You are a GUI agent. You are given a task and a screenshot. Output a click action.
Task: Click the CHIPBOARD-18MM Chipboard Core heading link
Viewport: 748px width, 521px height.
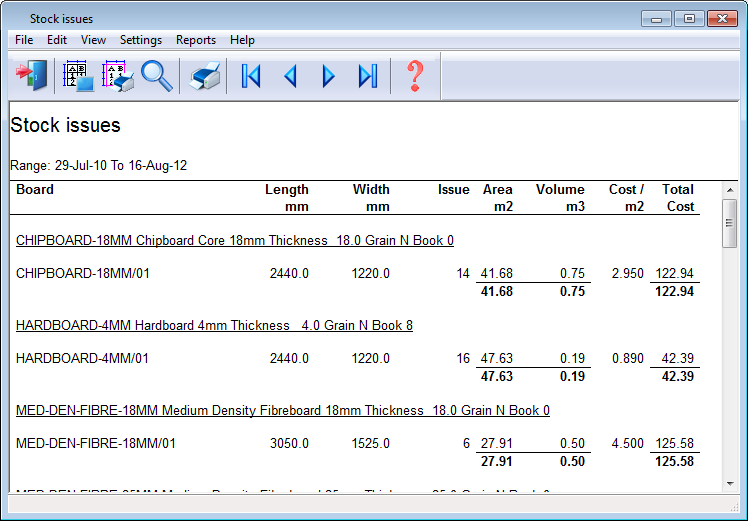pos(235,240)
